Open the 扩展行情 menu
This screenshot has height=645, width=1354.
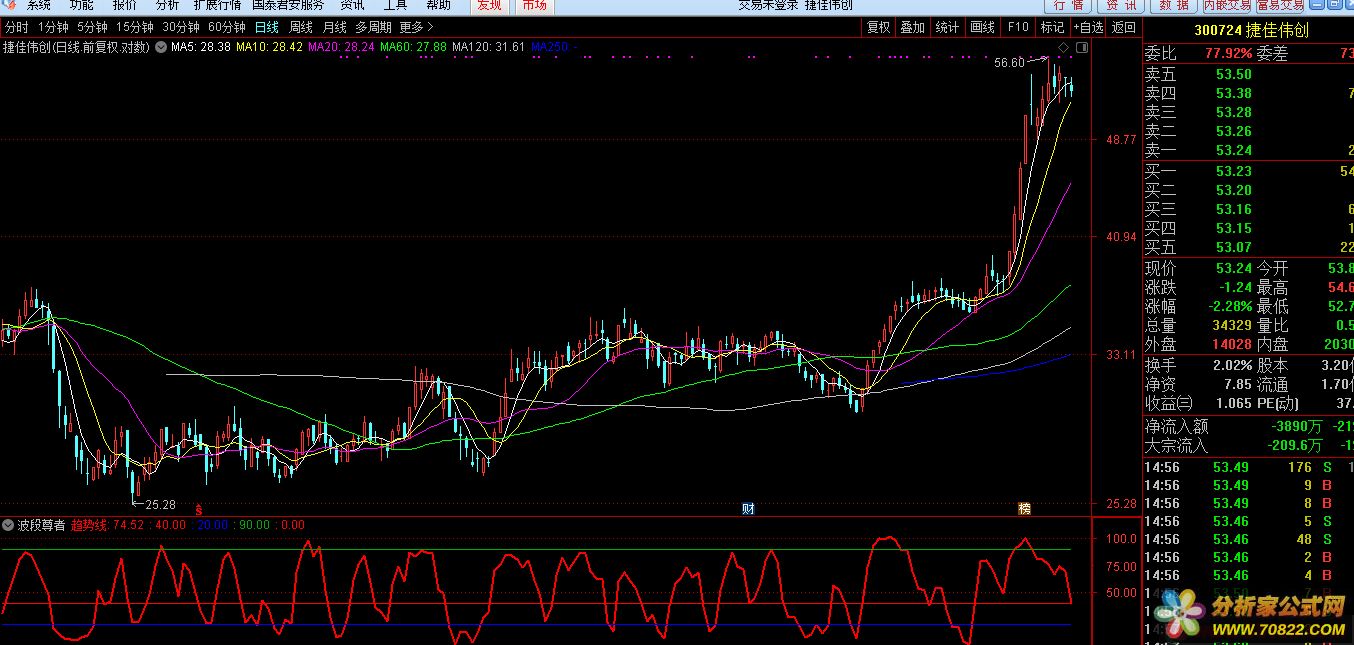217,5
